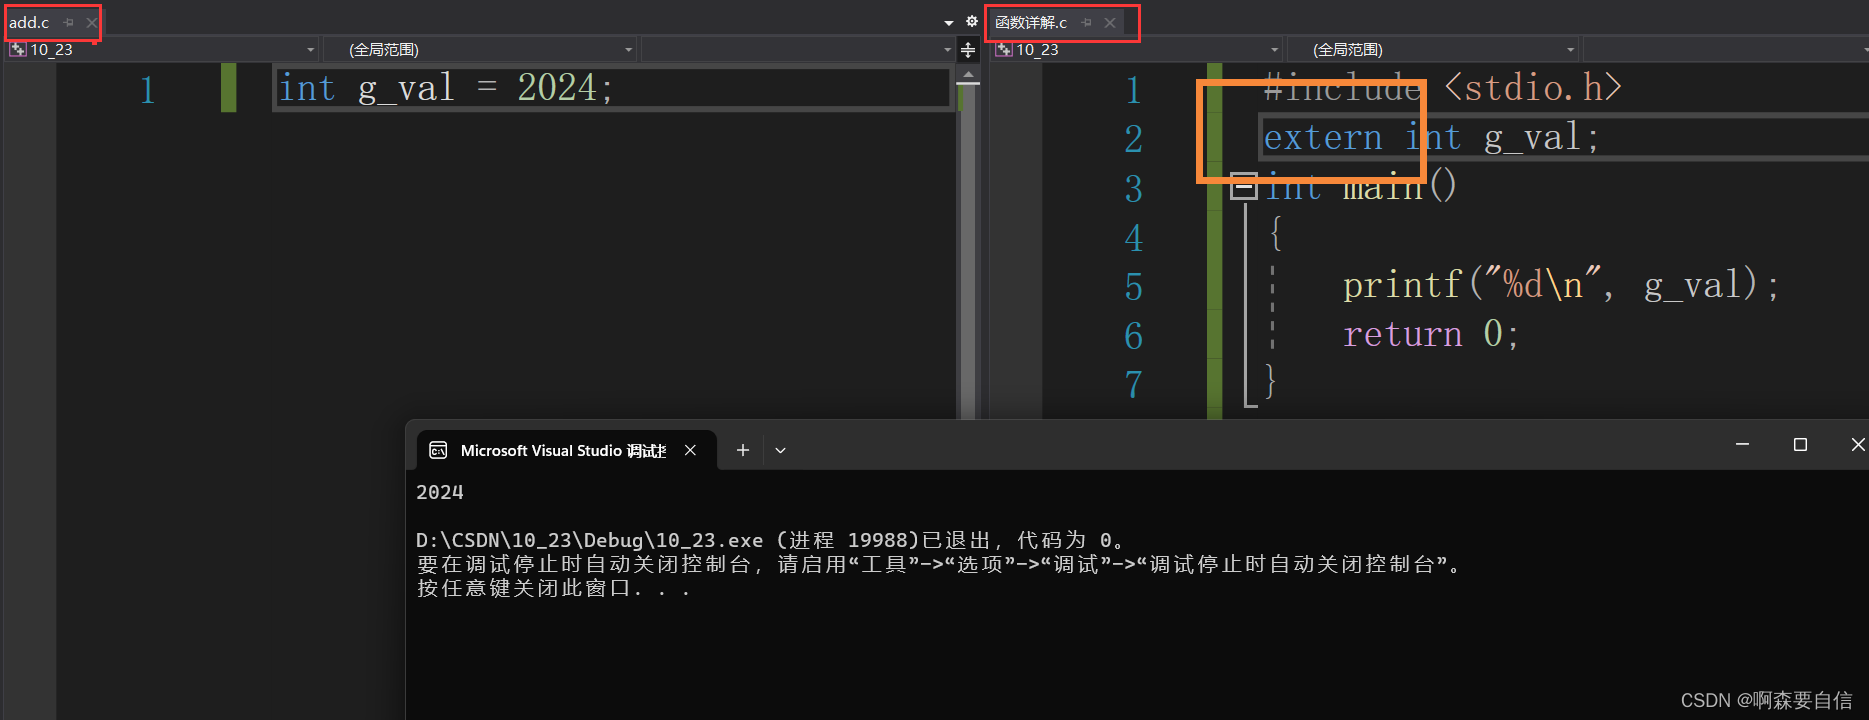Activate the 函数详解.c editor tab

click(x=1031, y=22)
